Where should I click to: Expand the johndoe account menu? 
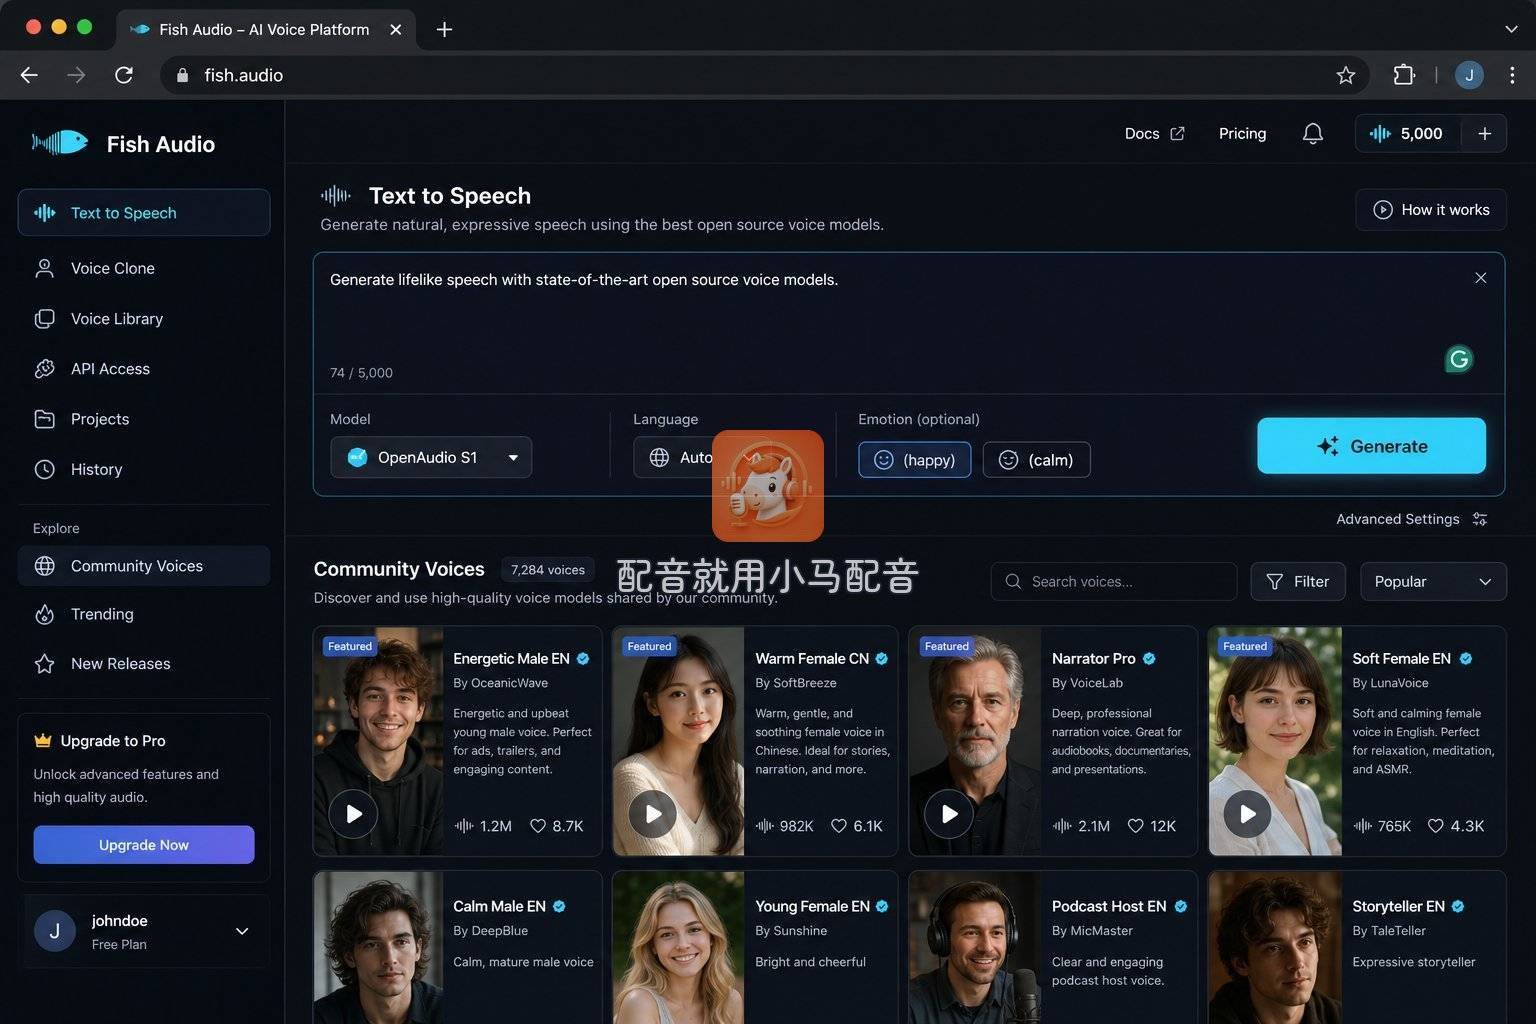[242, 931]
